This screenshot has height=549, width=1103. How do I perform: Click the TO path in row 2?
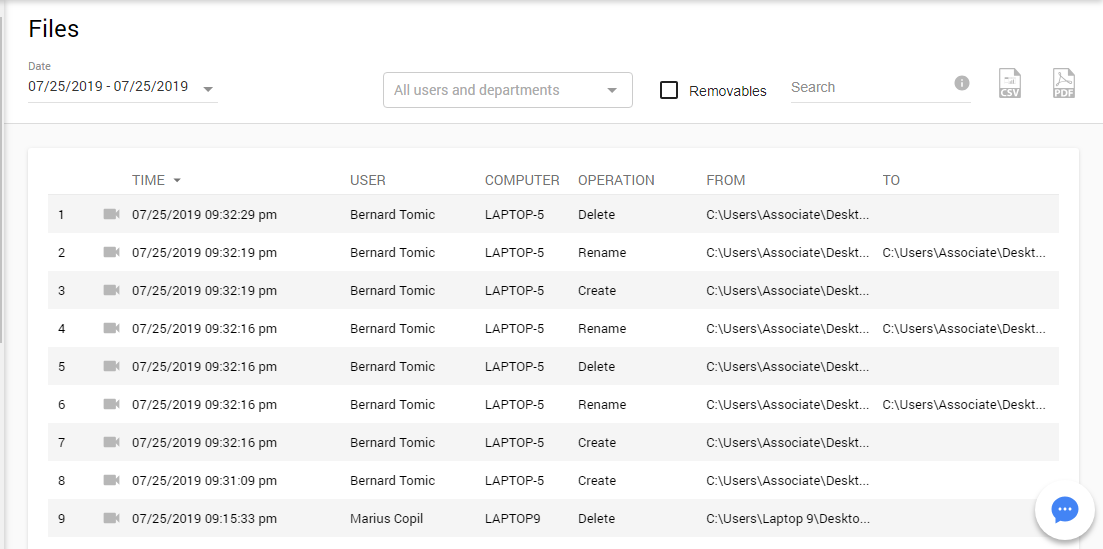[x=964, y=253]
